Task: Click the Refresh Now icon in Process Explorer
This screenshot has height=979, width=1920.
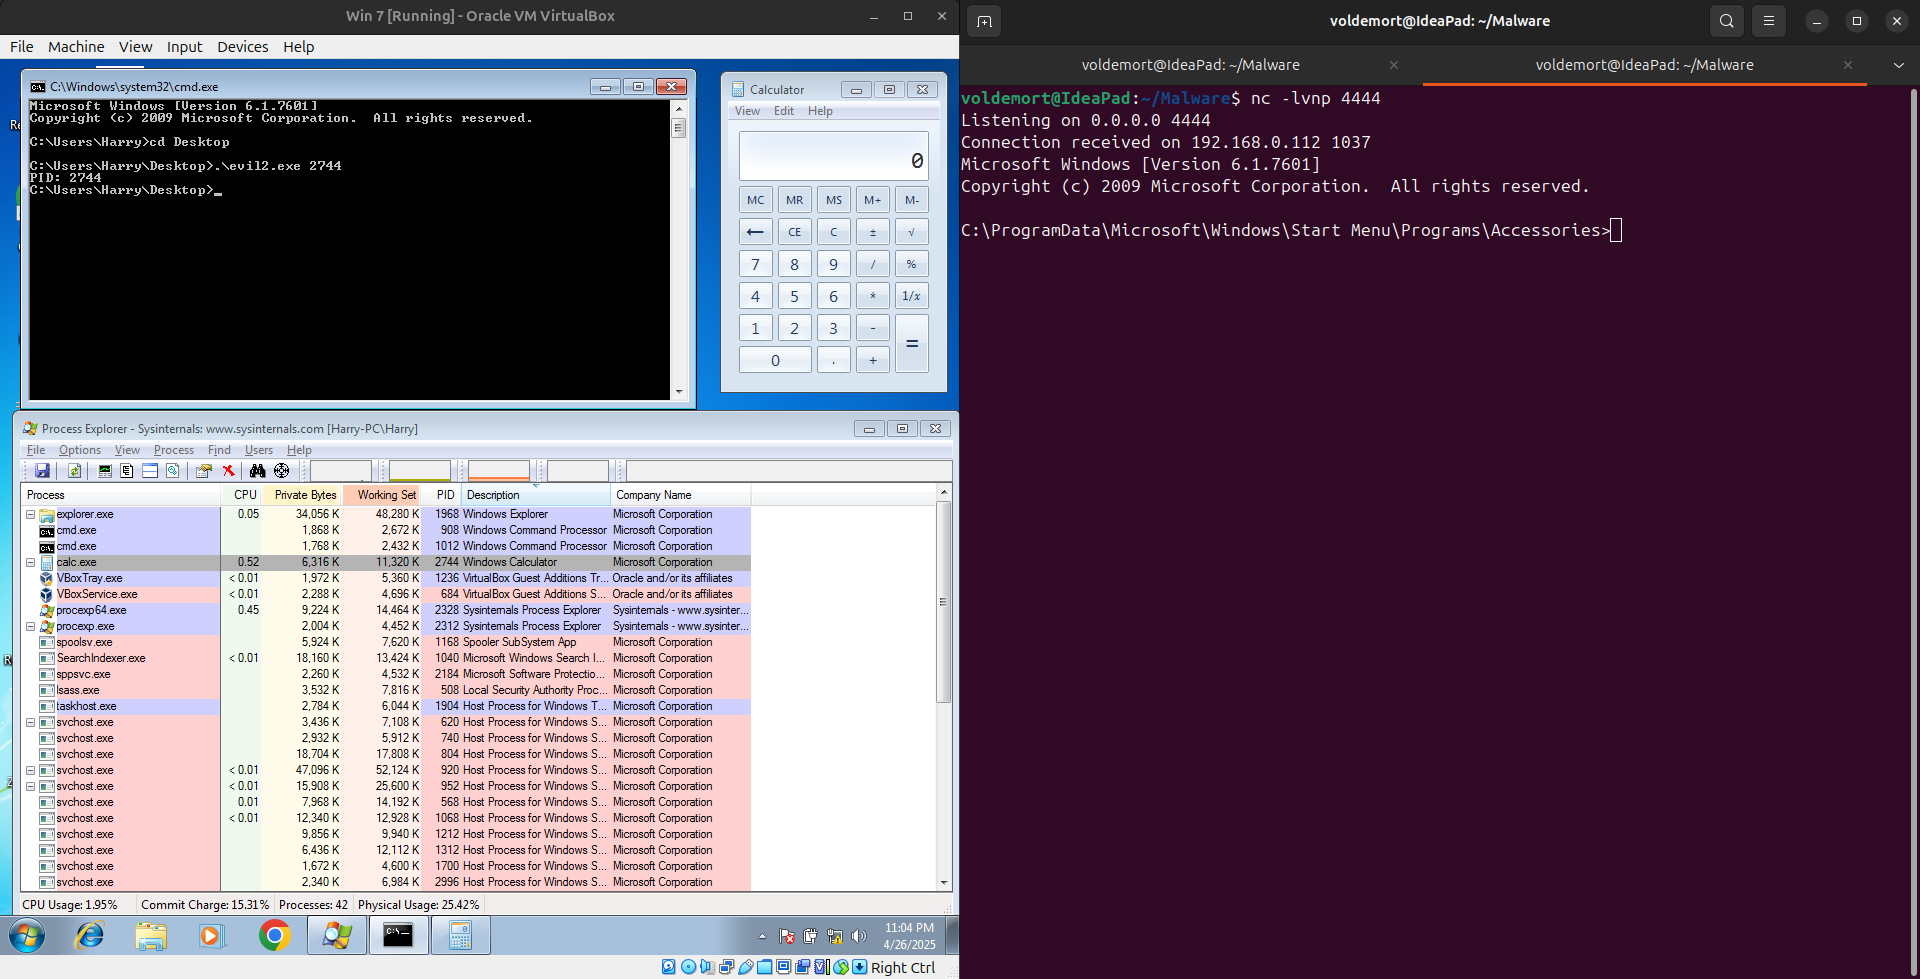Action: pyautogui.click(x=74, y=471)
